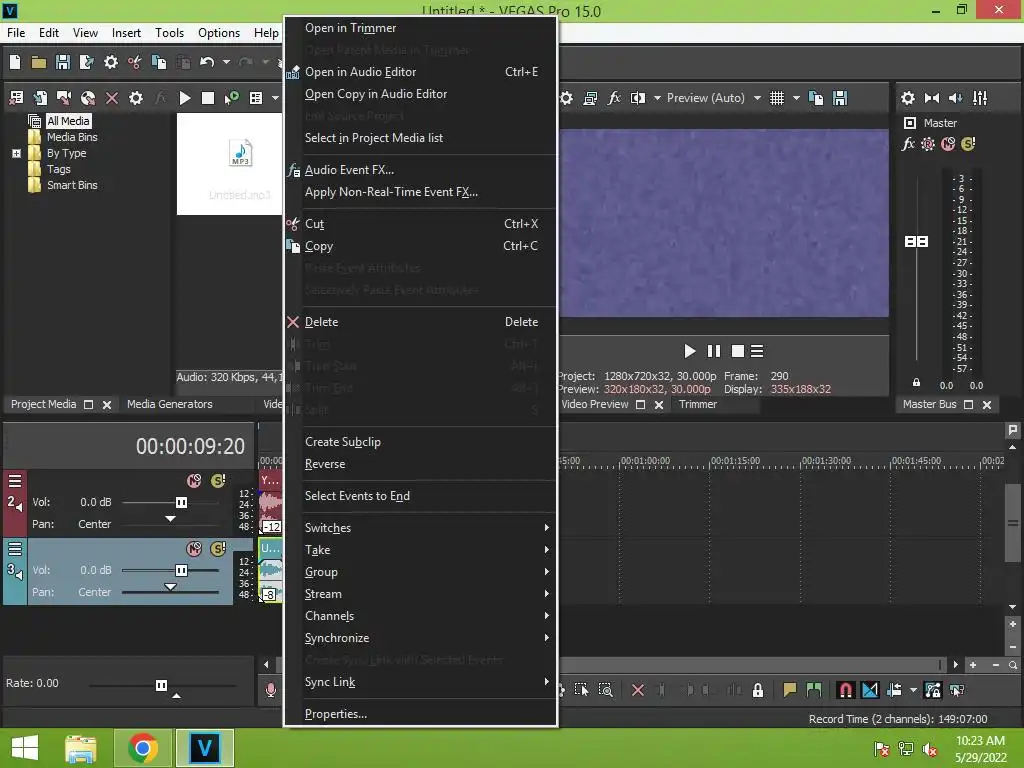
Task: Pause the Video Preview
Action: (x=714, y=351)
